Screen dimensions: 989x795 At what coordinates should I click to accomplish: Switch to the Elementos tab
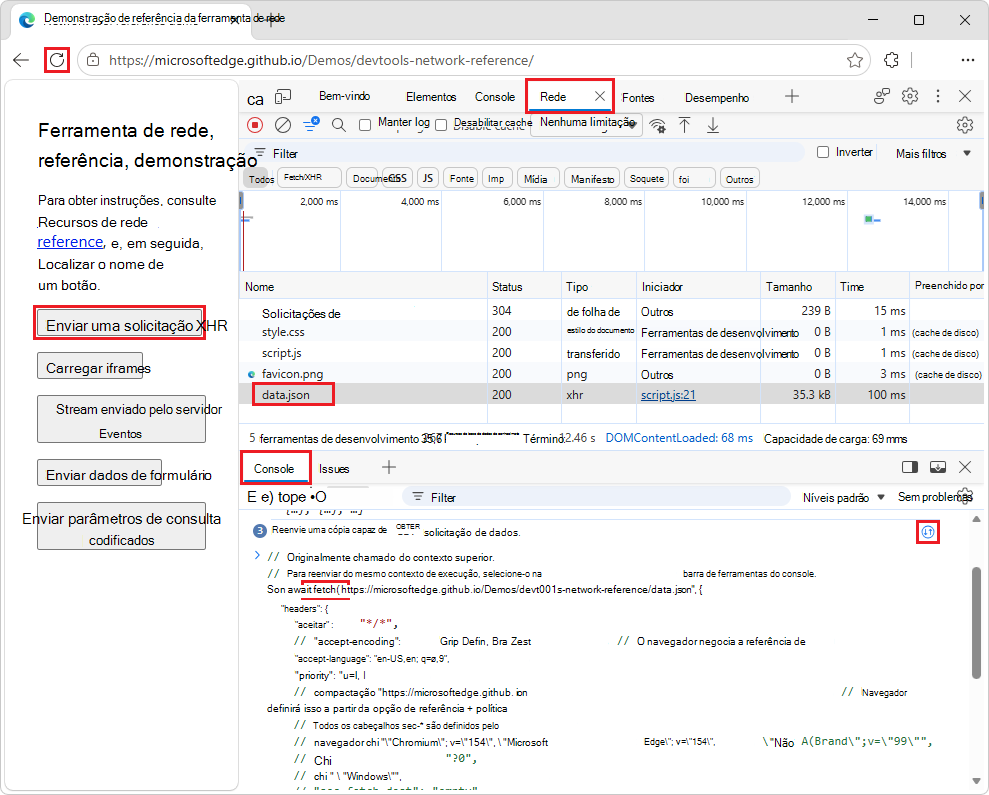pos(431,97)
